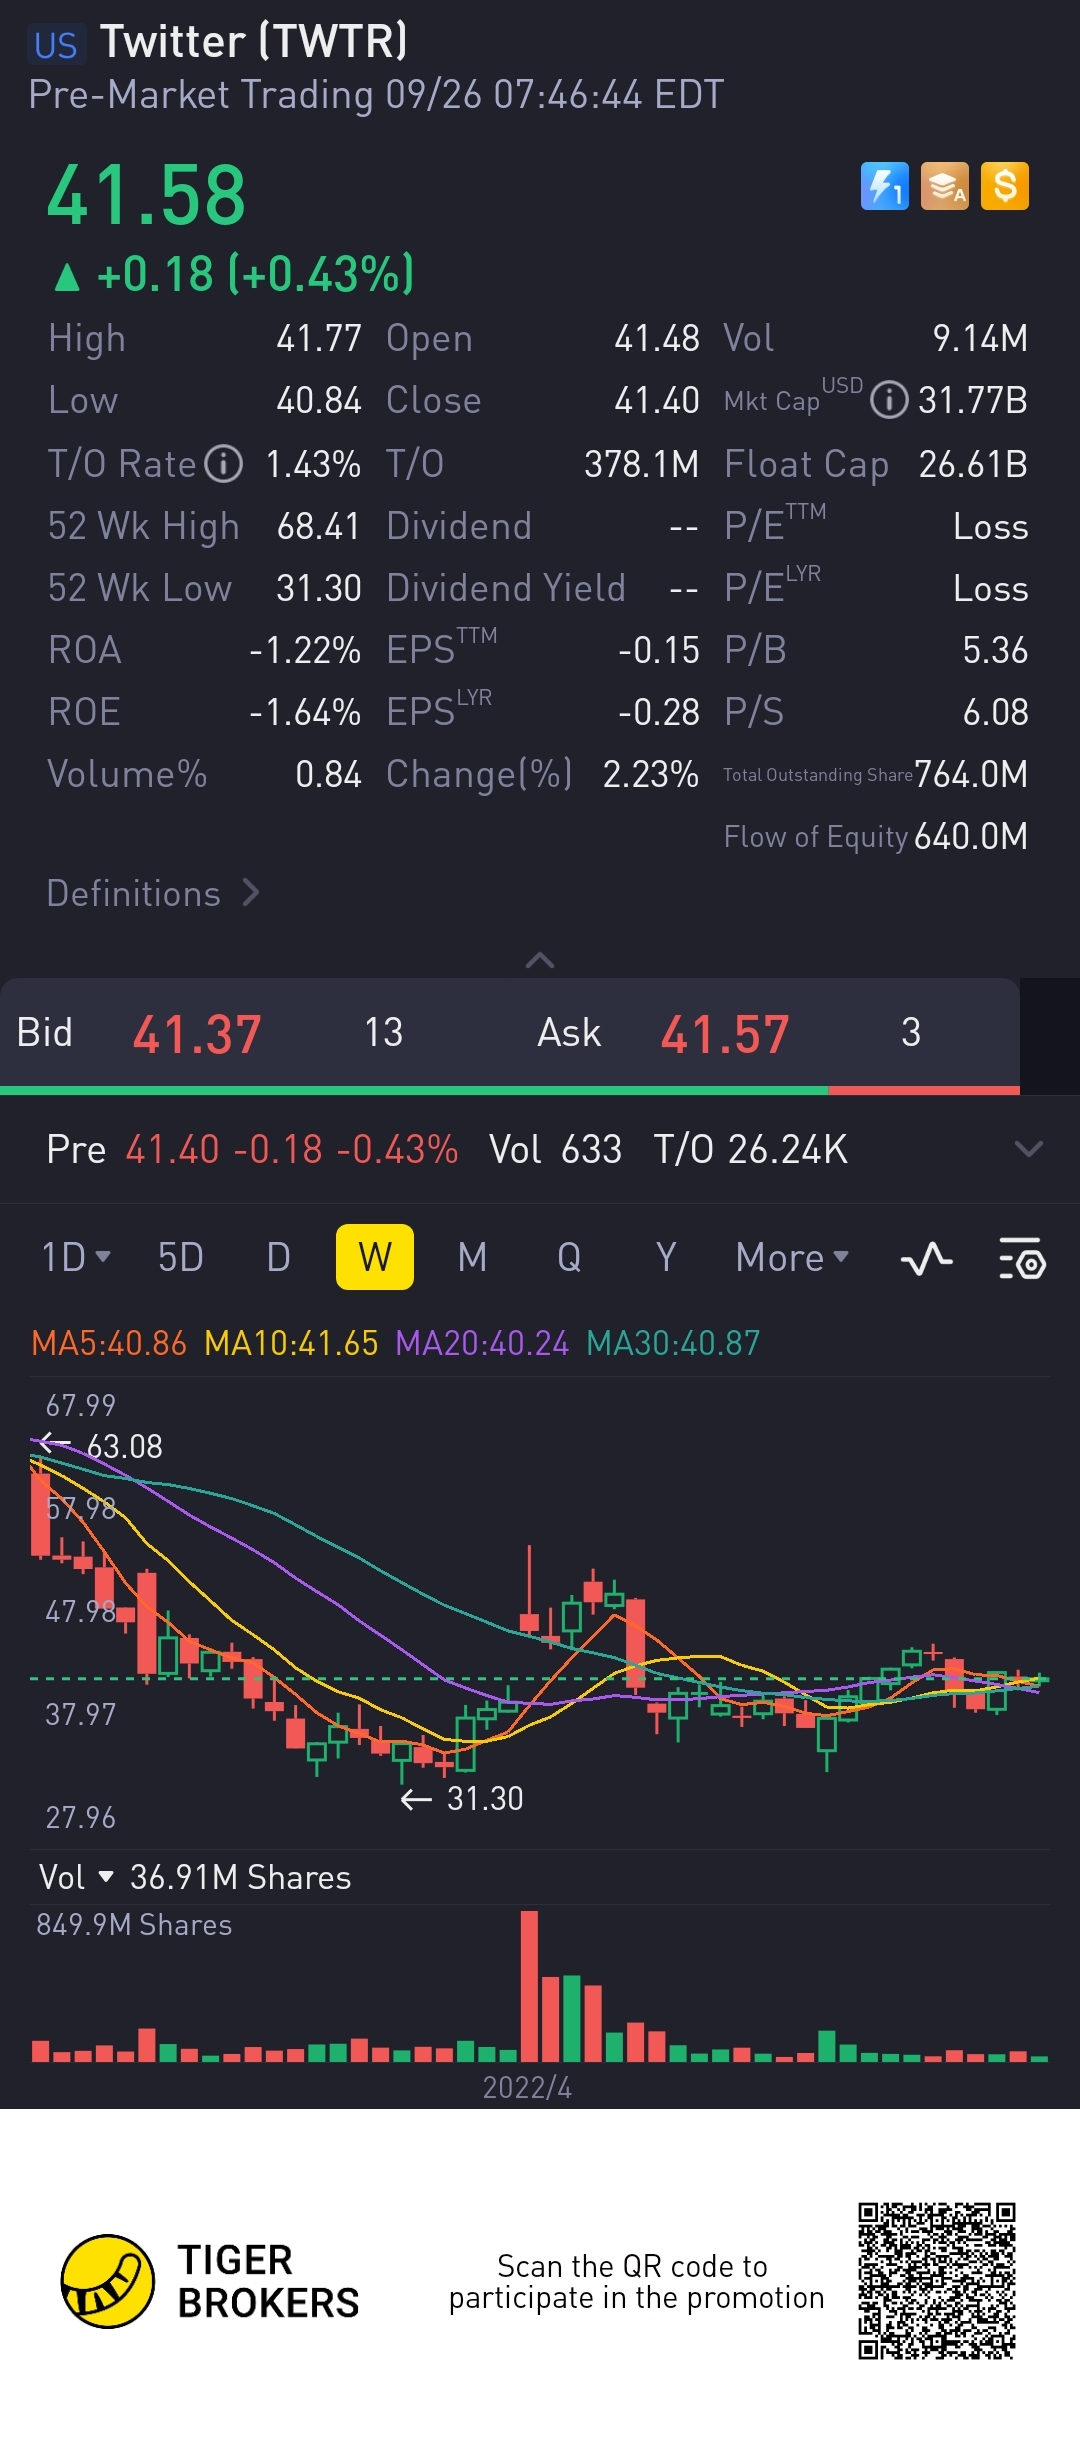Tap Total Outstanding Share value 764.0M

tap(971, 774)
